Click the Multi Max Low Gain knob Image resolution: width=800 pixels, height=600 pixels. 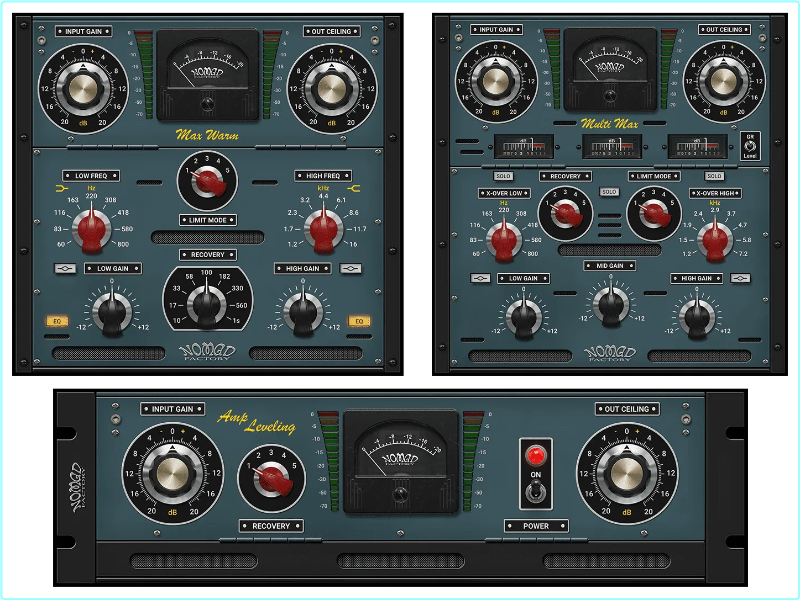(x=523, y=316)
